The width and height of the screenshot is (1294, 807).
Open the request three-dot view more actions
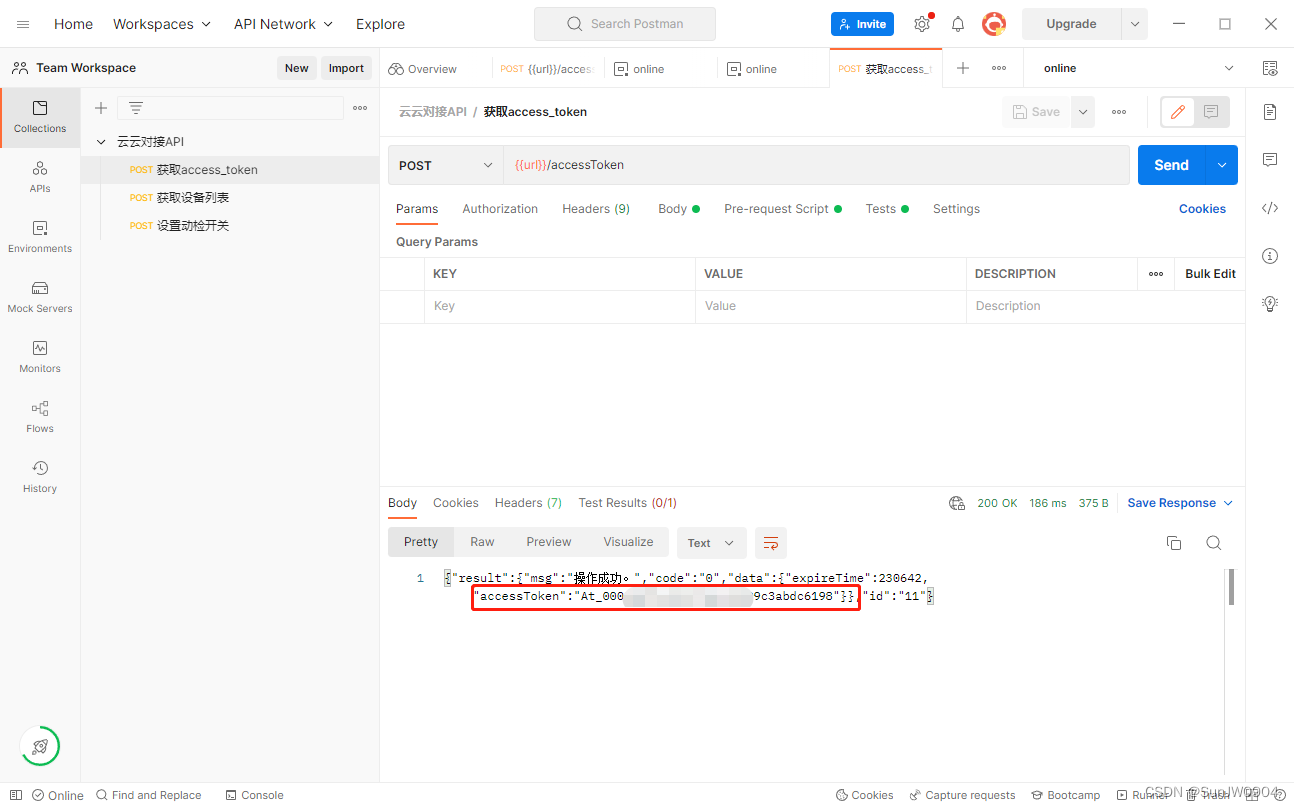[x=1119, y=112]
